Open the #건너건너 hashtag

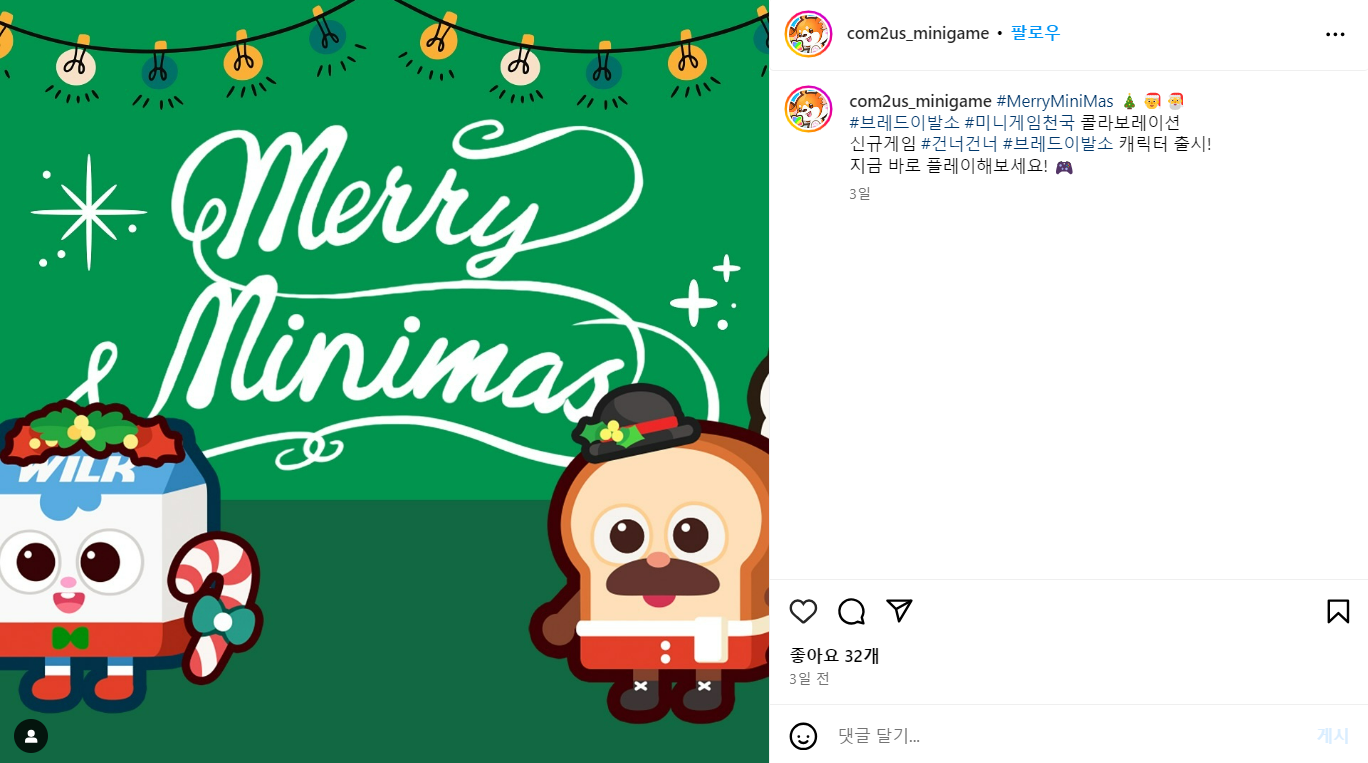click(959, 143)
